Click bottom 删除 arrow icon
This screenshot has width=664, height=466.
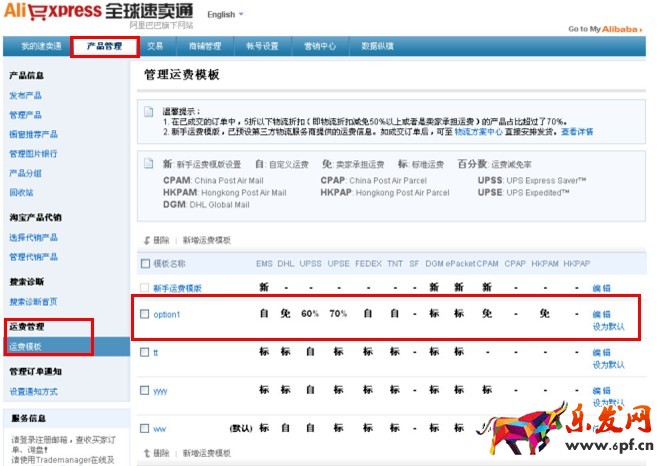[x=147, y=453]
